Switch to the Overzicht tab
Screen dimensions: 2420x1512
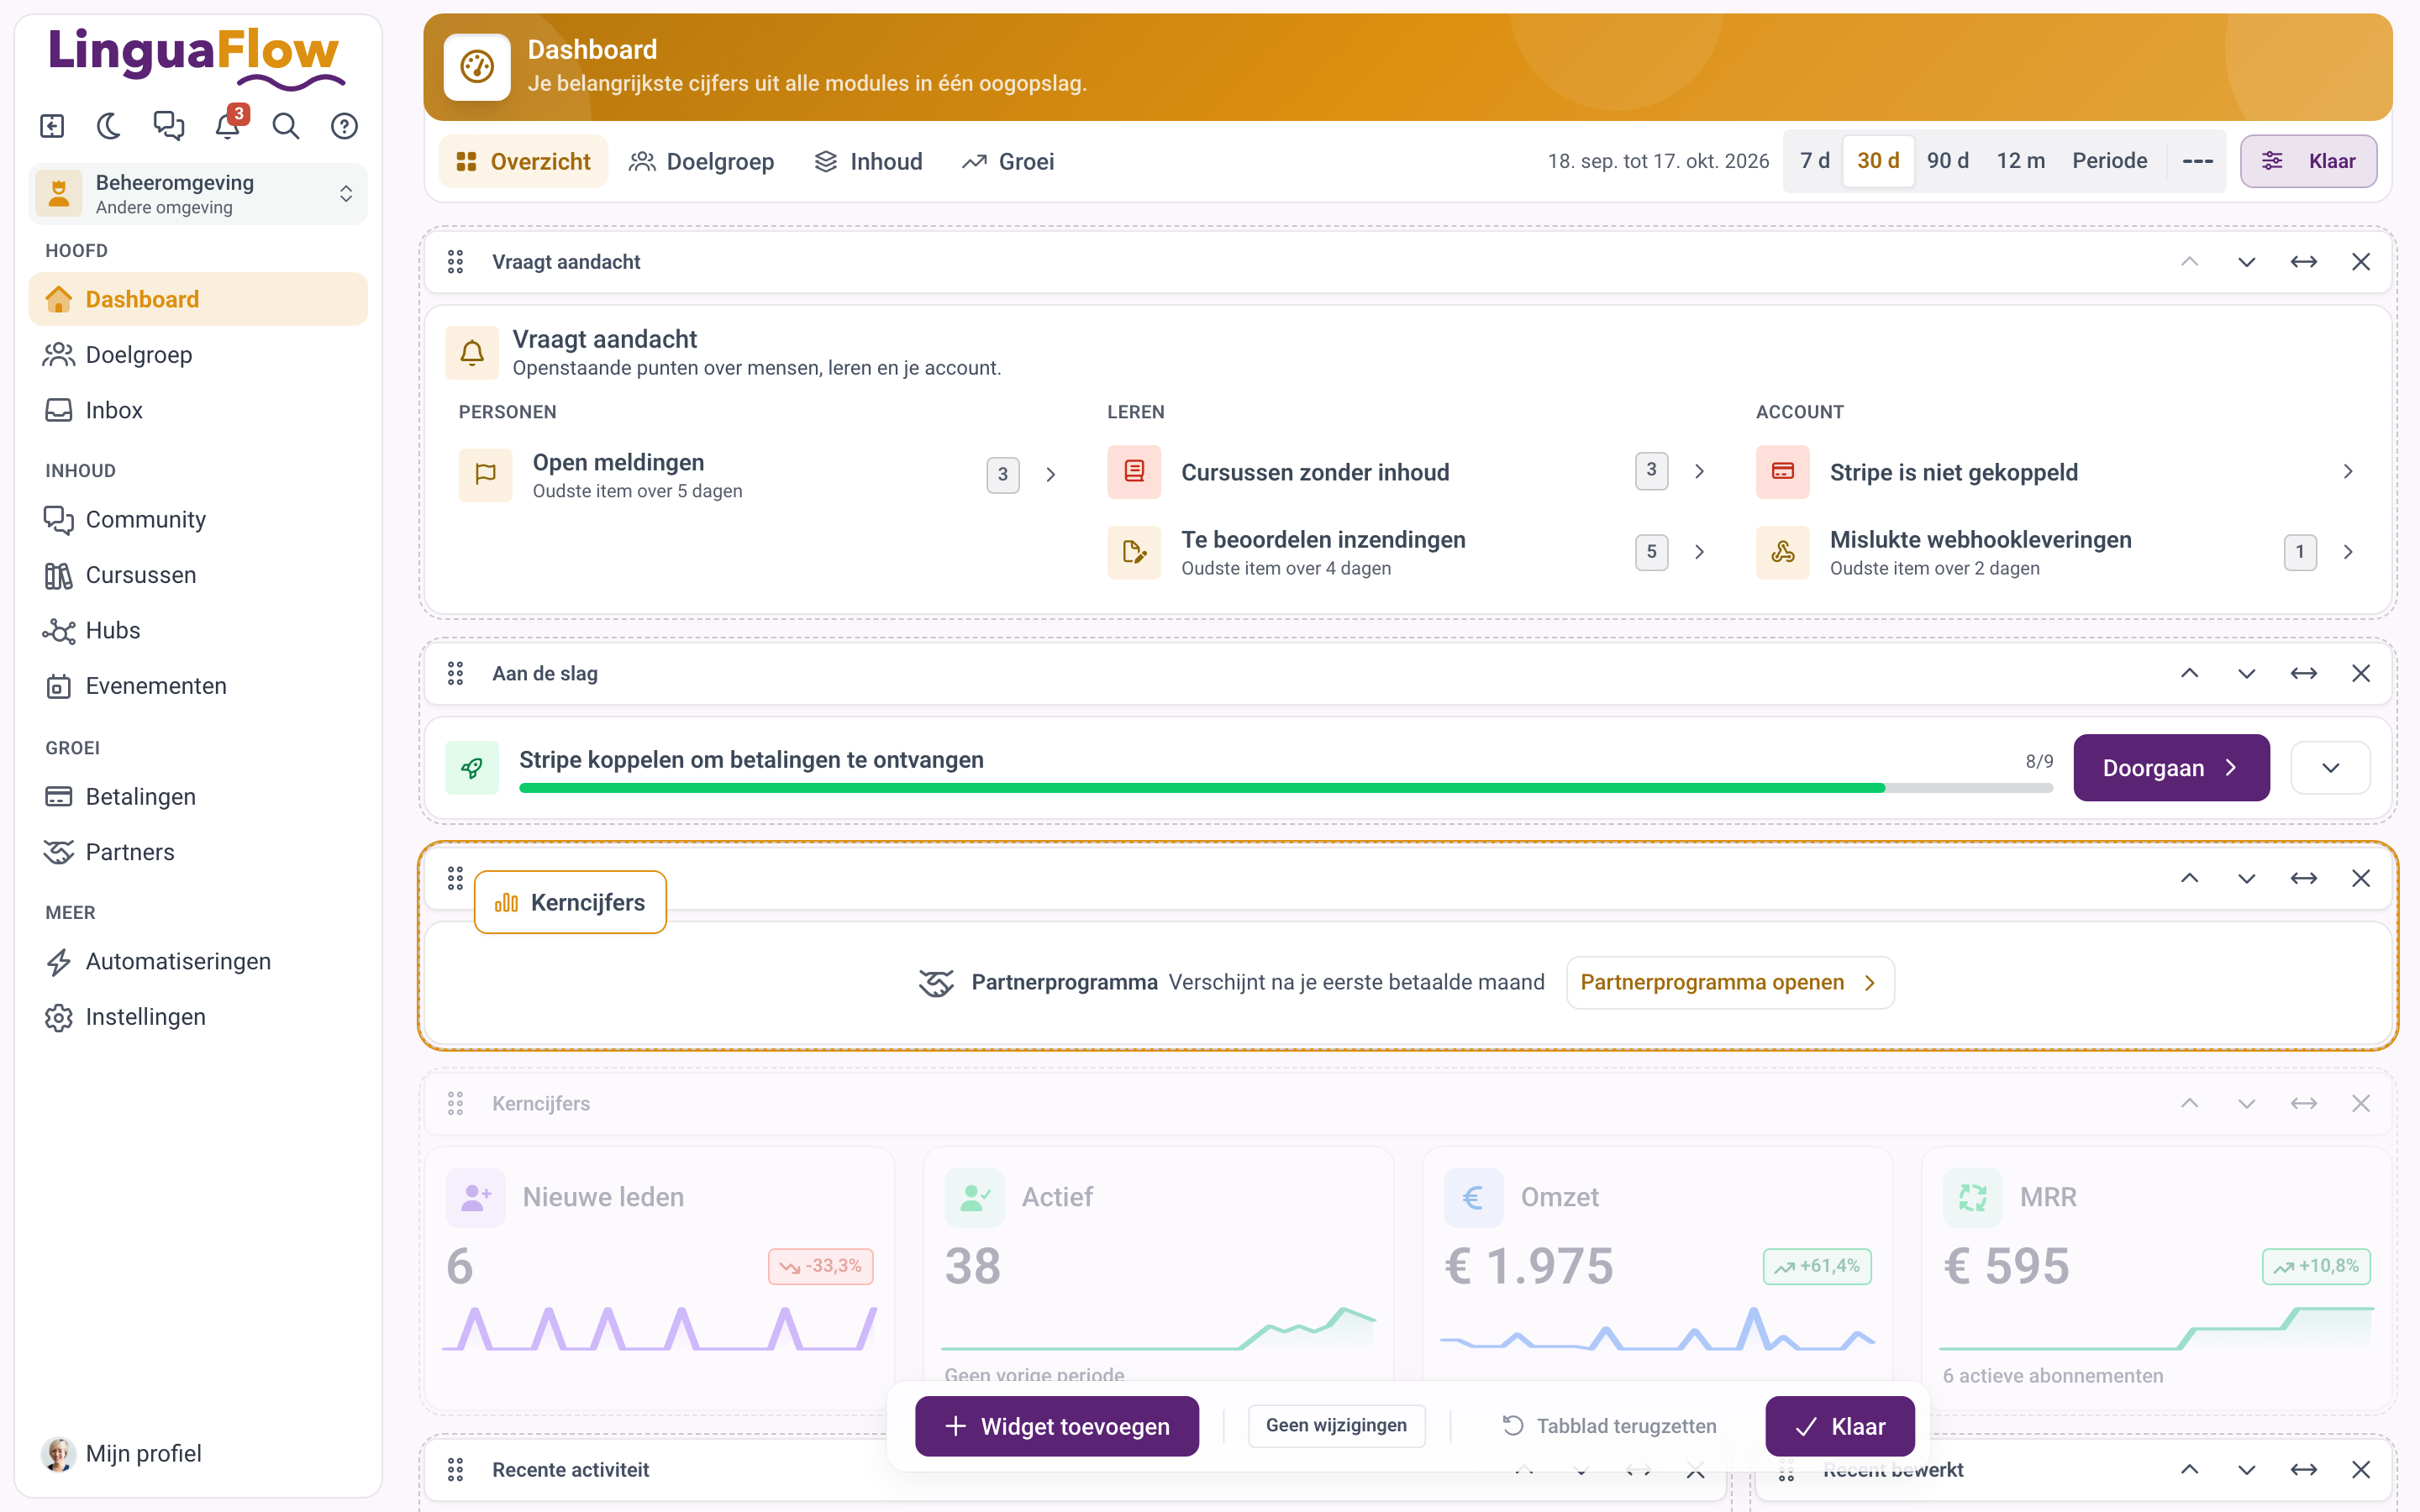[x=523, y=162]
